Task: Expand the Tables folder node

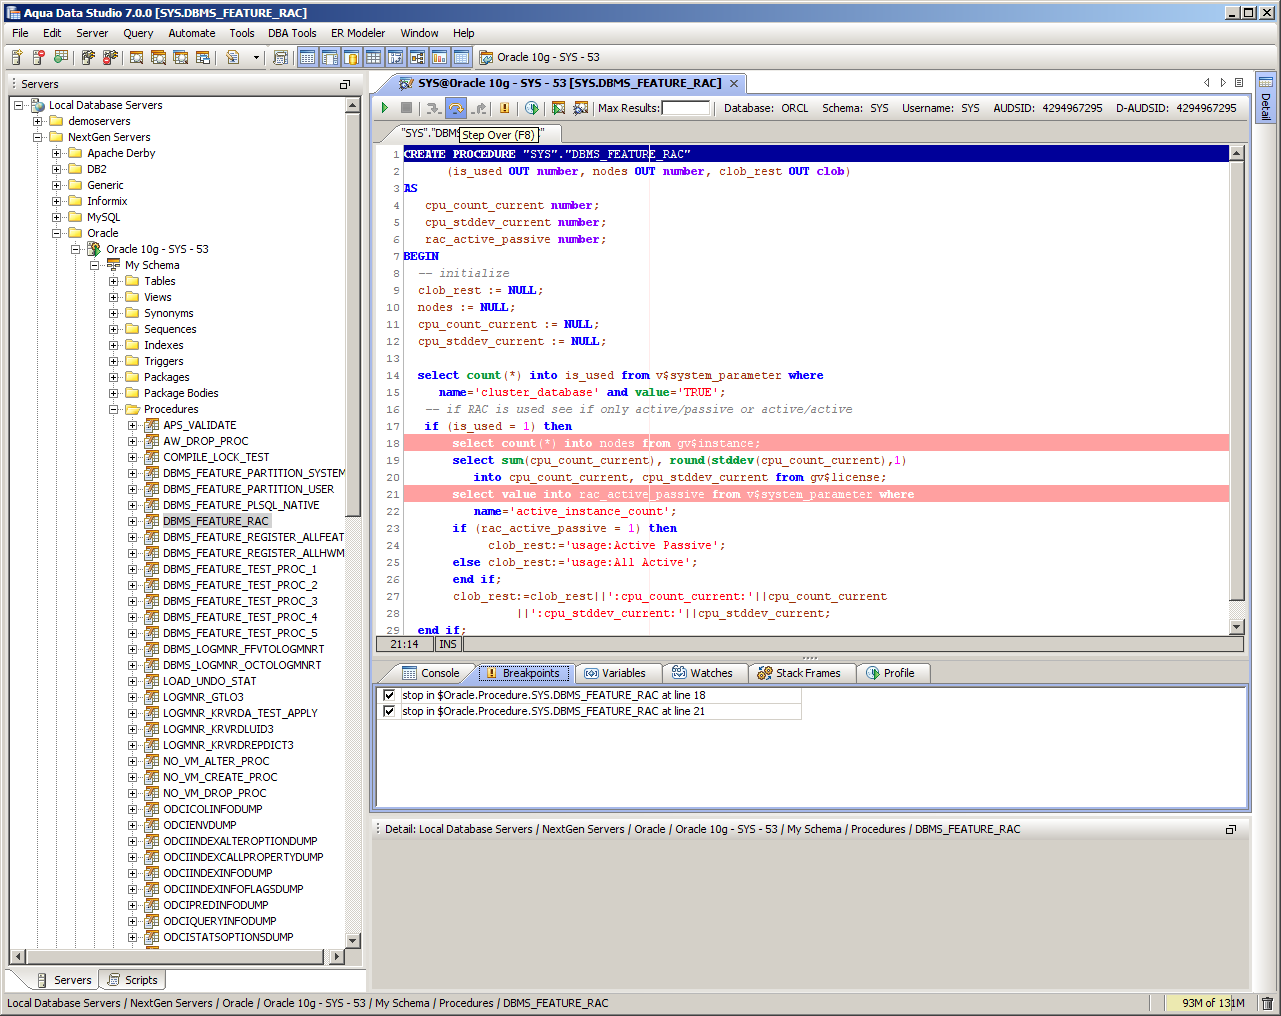Action: (114, 281)
